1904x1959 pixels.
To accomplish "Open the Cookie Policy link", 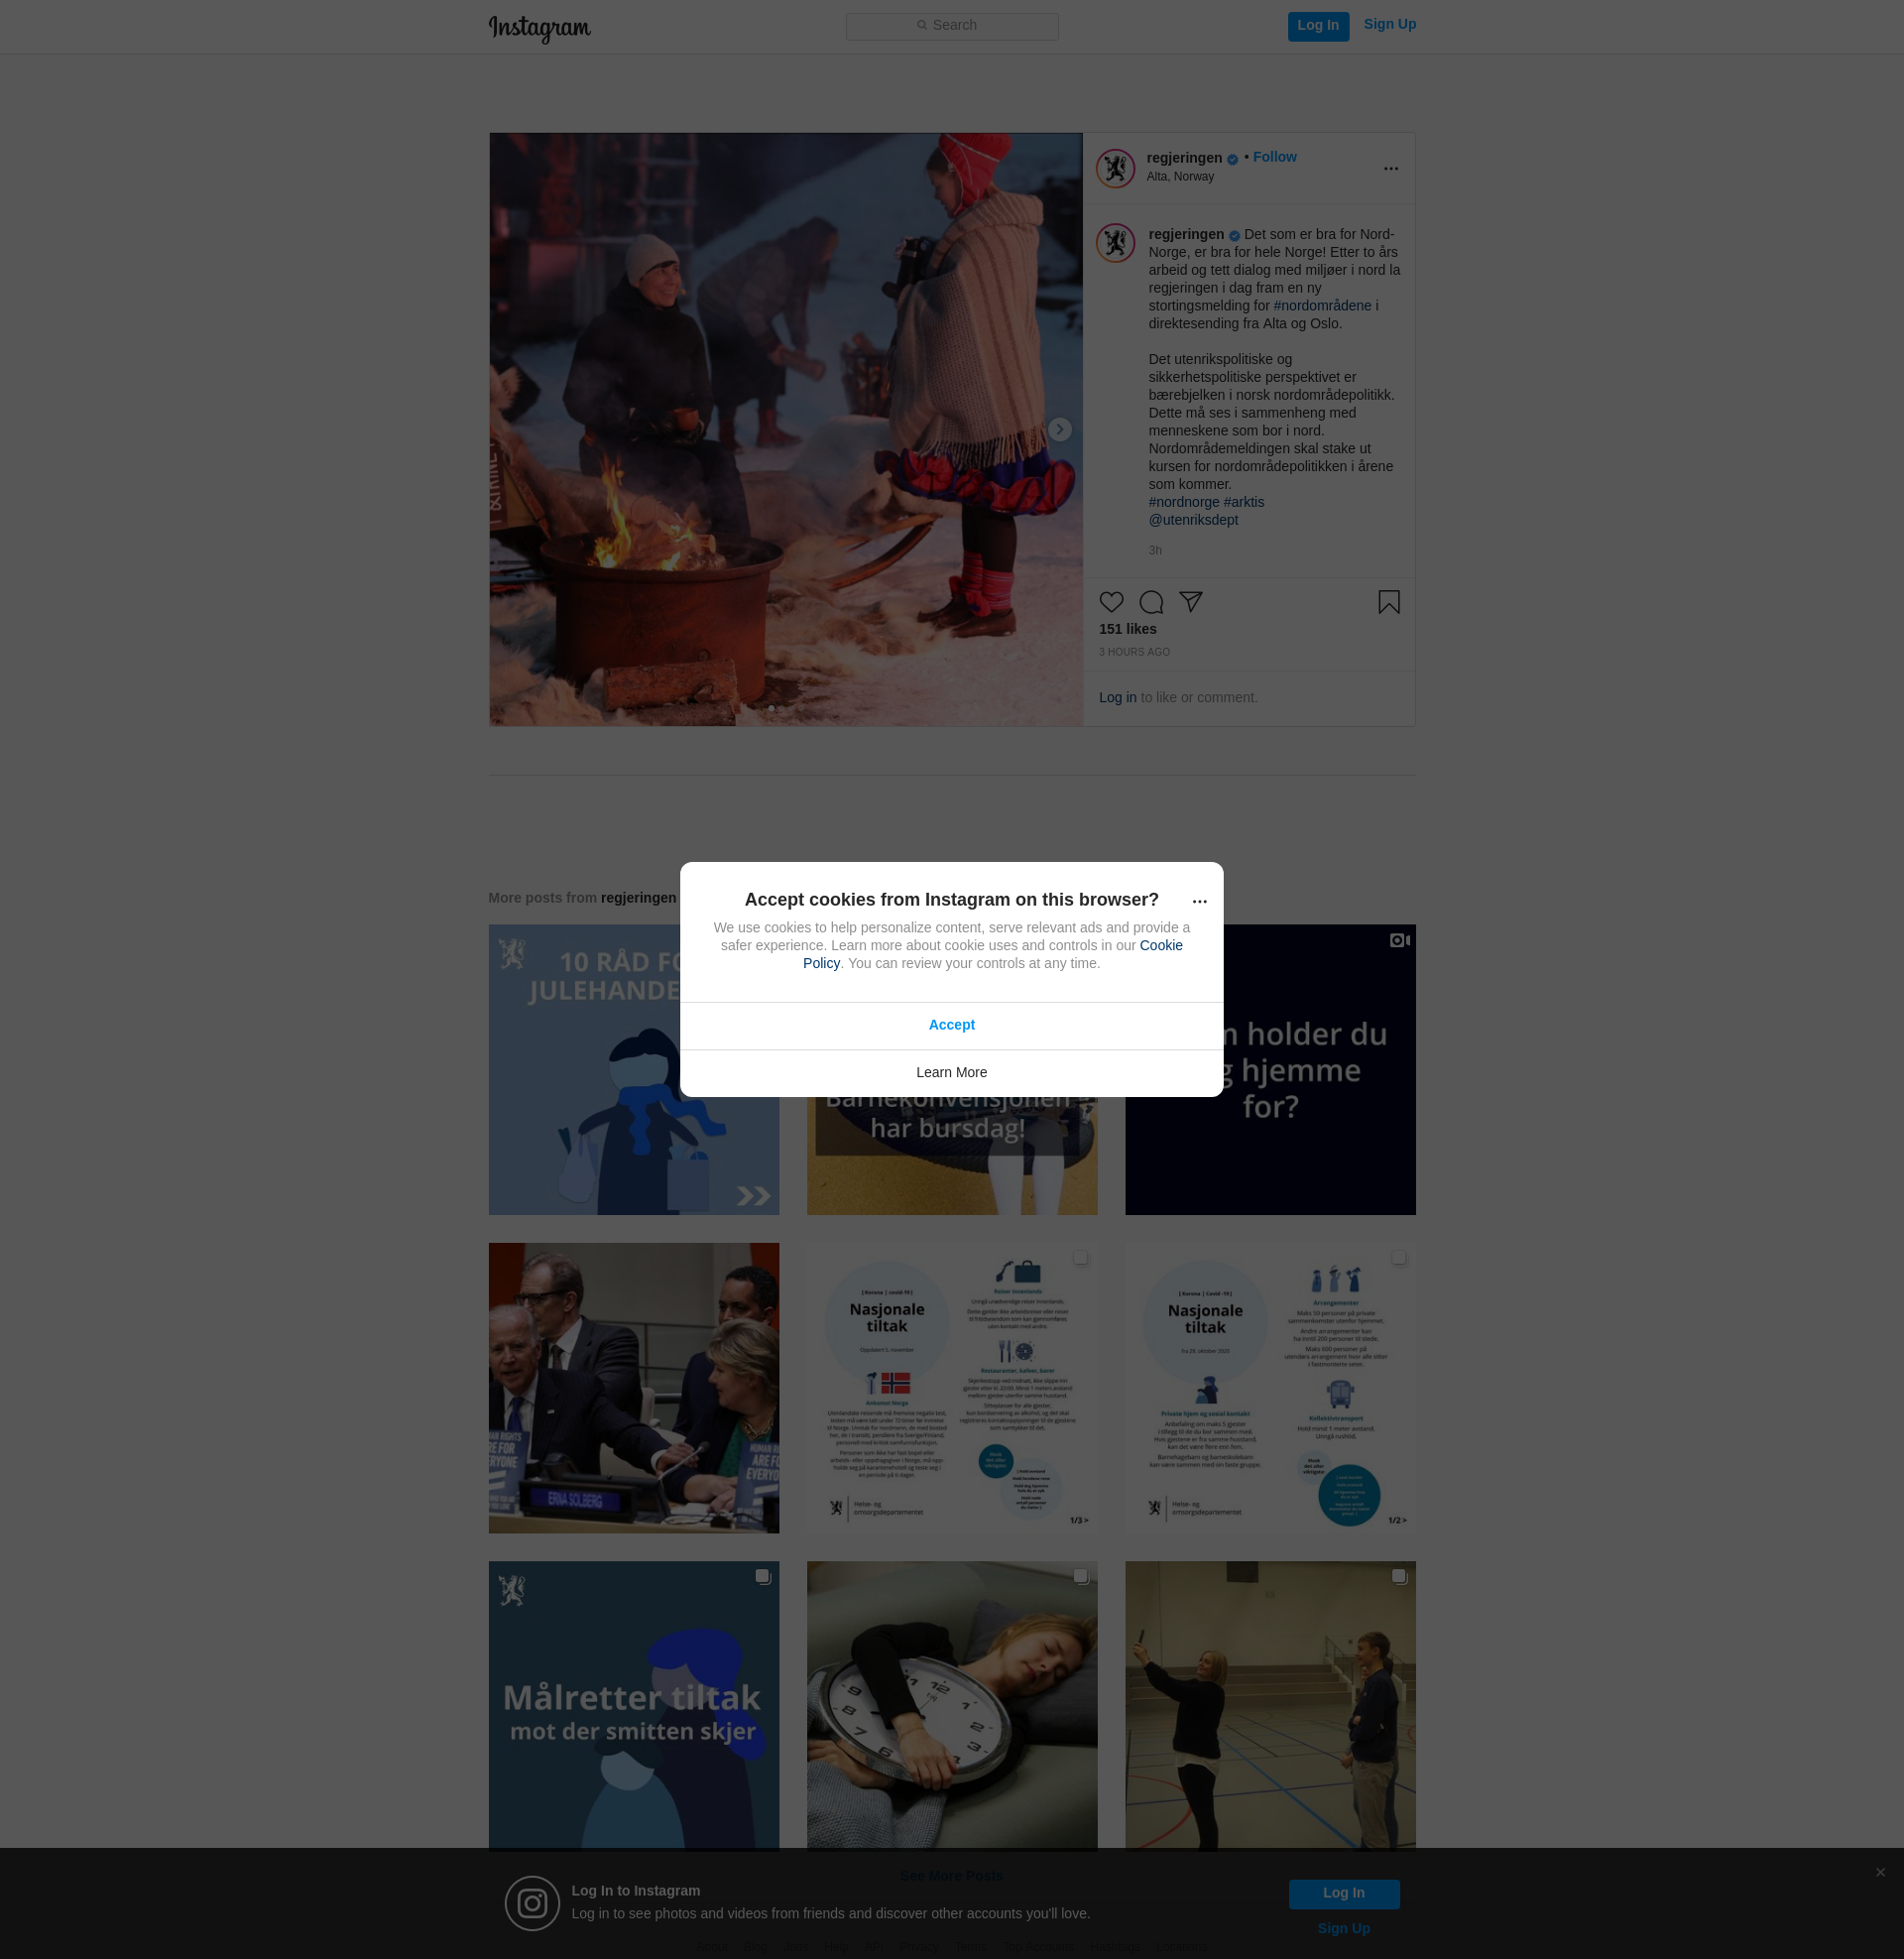I will [1160, 946].
